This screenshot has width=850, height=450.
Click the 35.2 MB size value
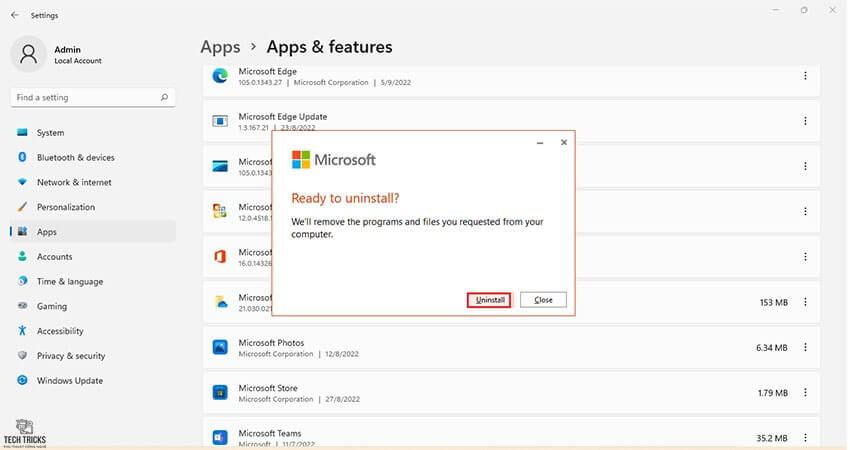(772, 438)
